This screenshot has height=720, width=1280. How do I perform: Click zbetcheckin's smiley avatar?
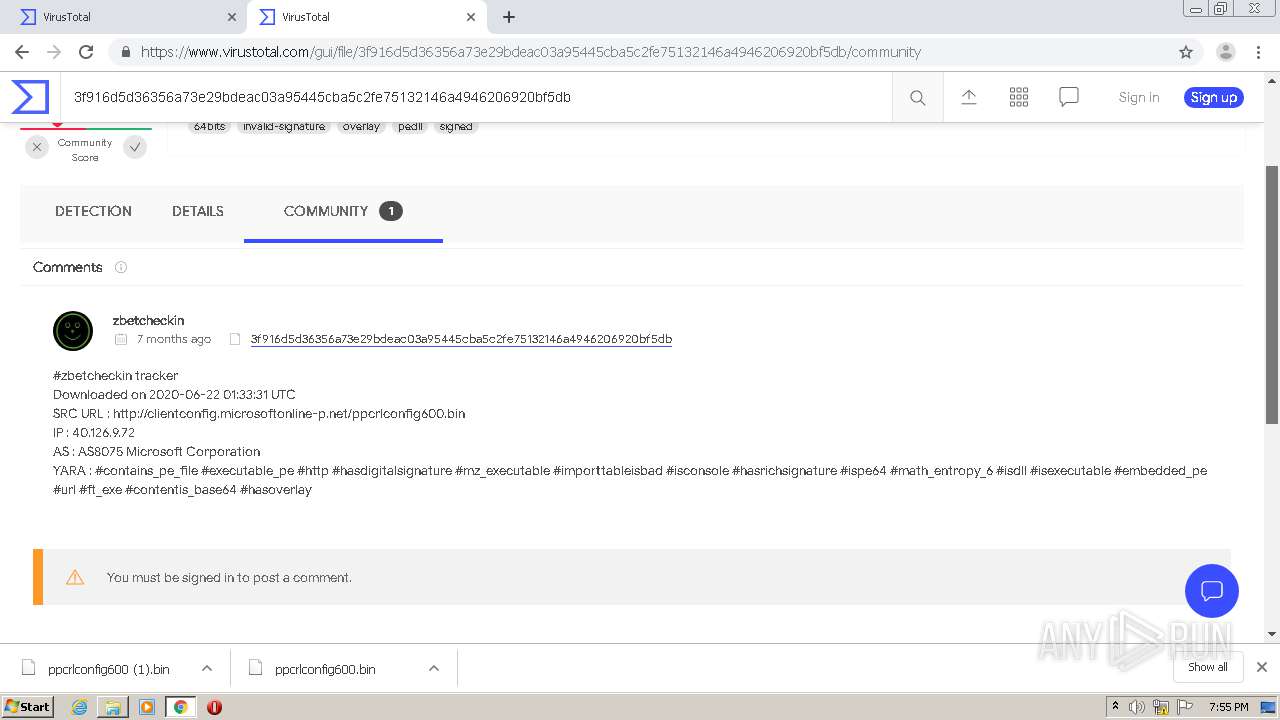[x=73, y=331]
